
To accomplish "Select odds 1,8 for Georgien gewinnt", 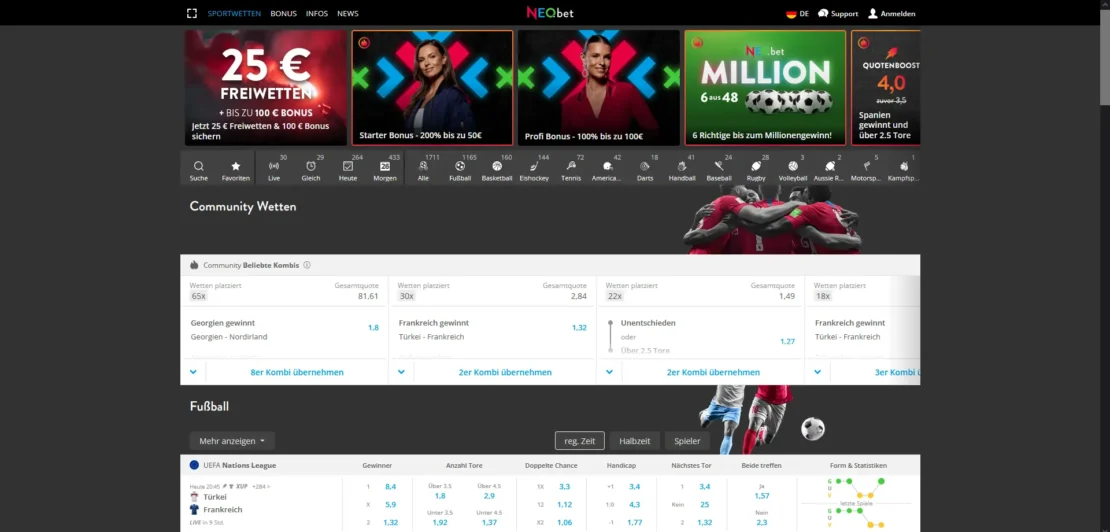I will pos(373,328).
